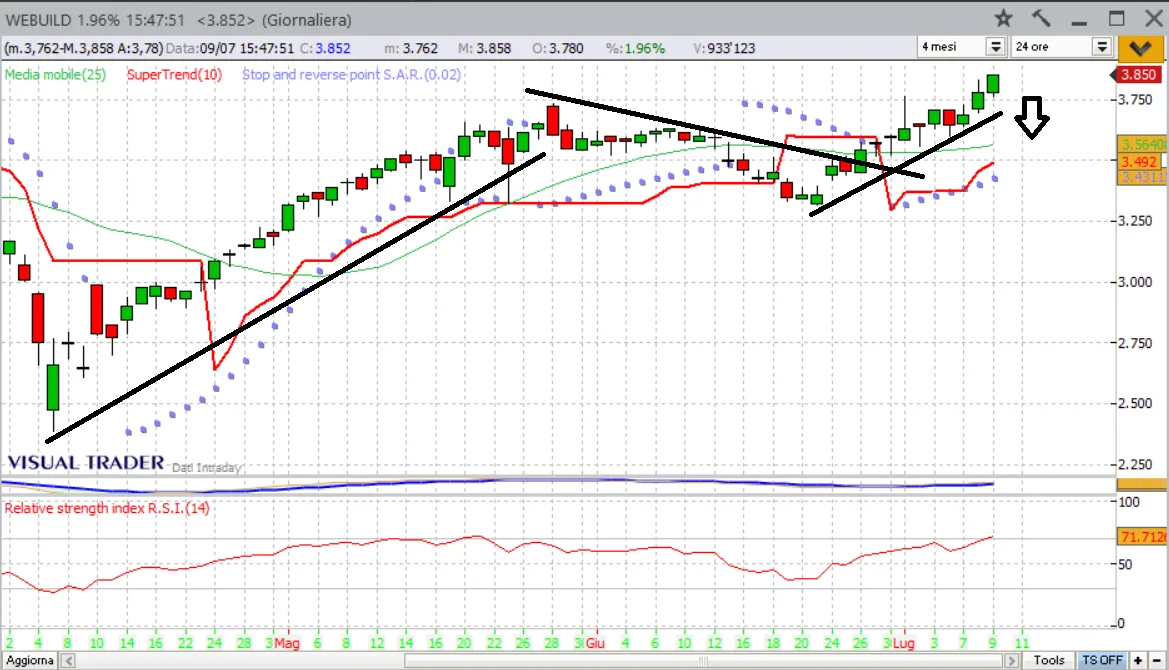Maximize the WEBUILD chart window
The image size is (1169, 670).
(x=1116, y=19)
